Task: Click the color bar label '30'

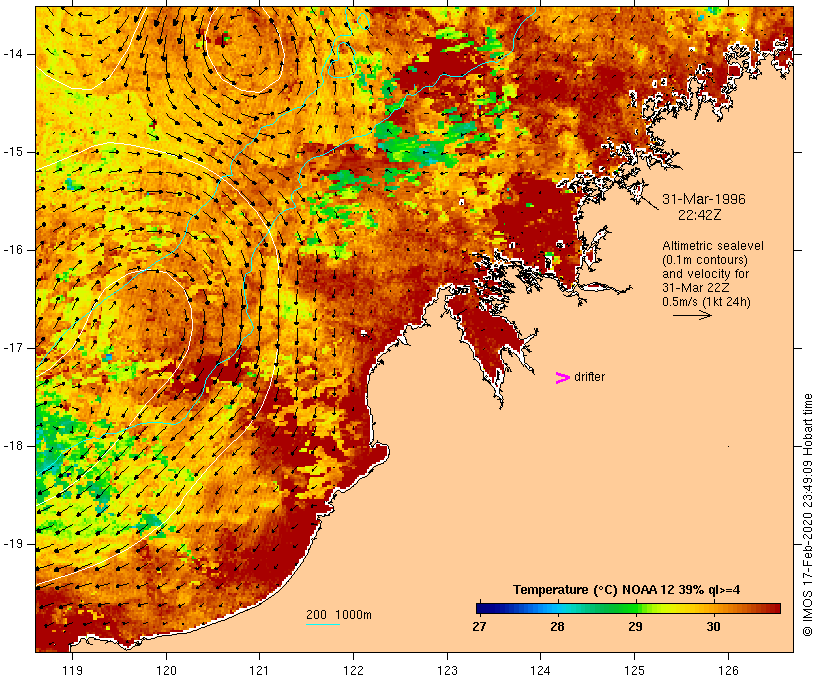Action: (713, 626)
